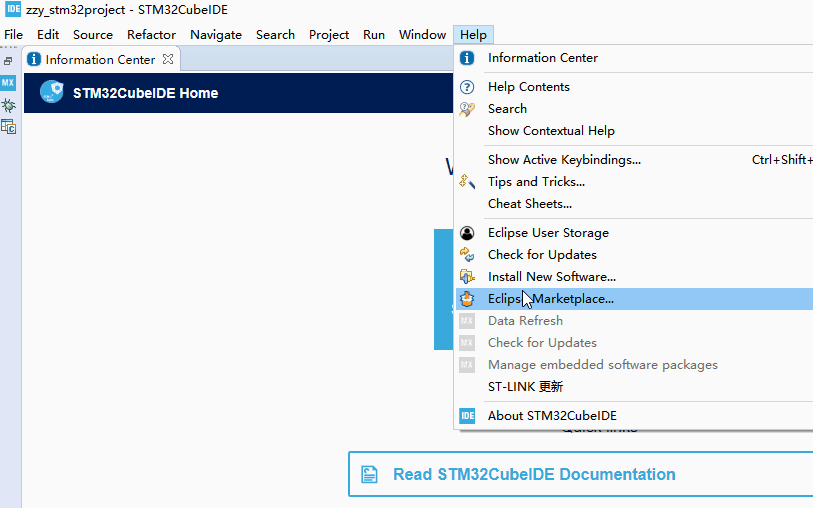Click the restore view icon in left trim
This screenshot has width=813, height=508.
point(8,61)
